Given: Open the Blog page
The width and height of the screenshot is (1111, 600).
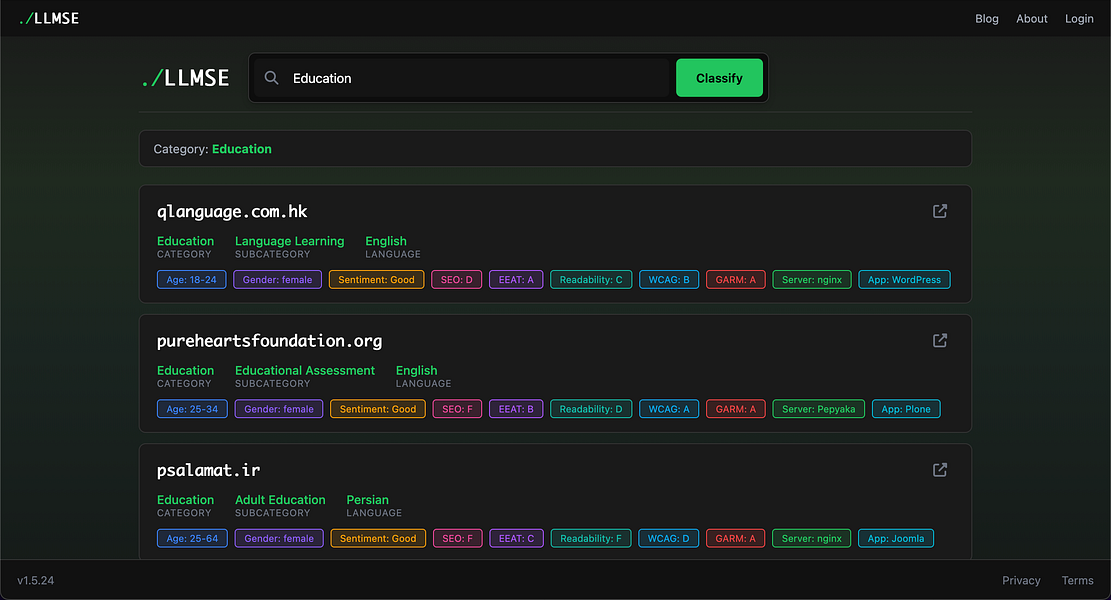Looking at the screenshot, I should pos(986,18).
